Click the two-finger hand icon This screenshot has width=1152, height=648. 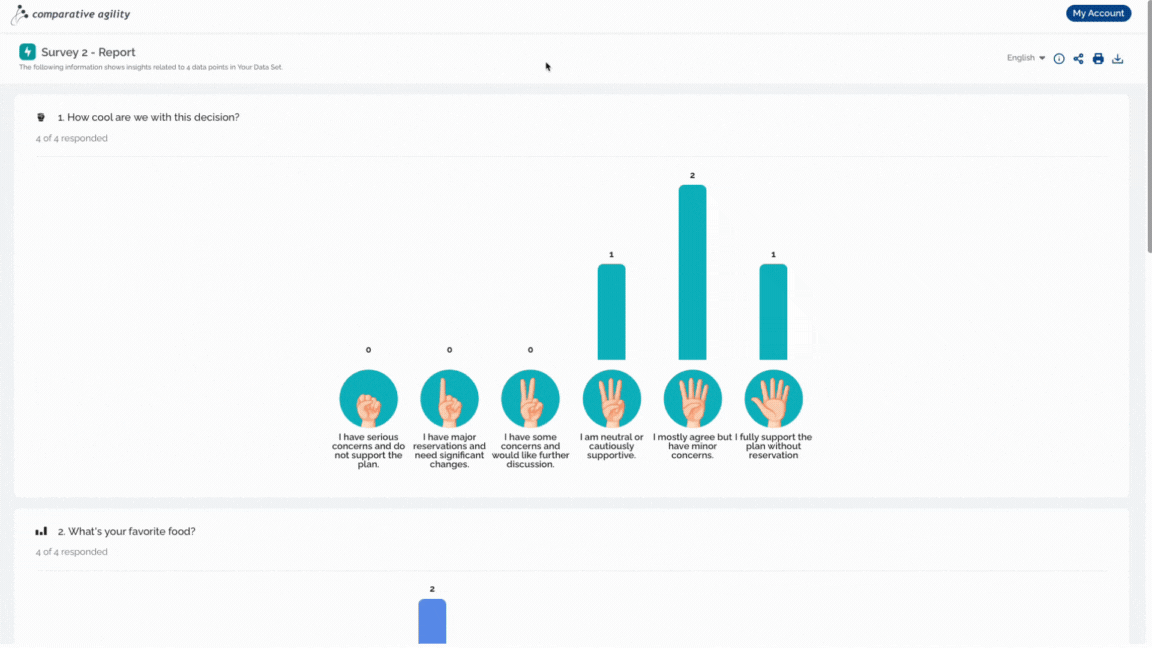pyautogui.click(x=530, y=399)
